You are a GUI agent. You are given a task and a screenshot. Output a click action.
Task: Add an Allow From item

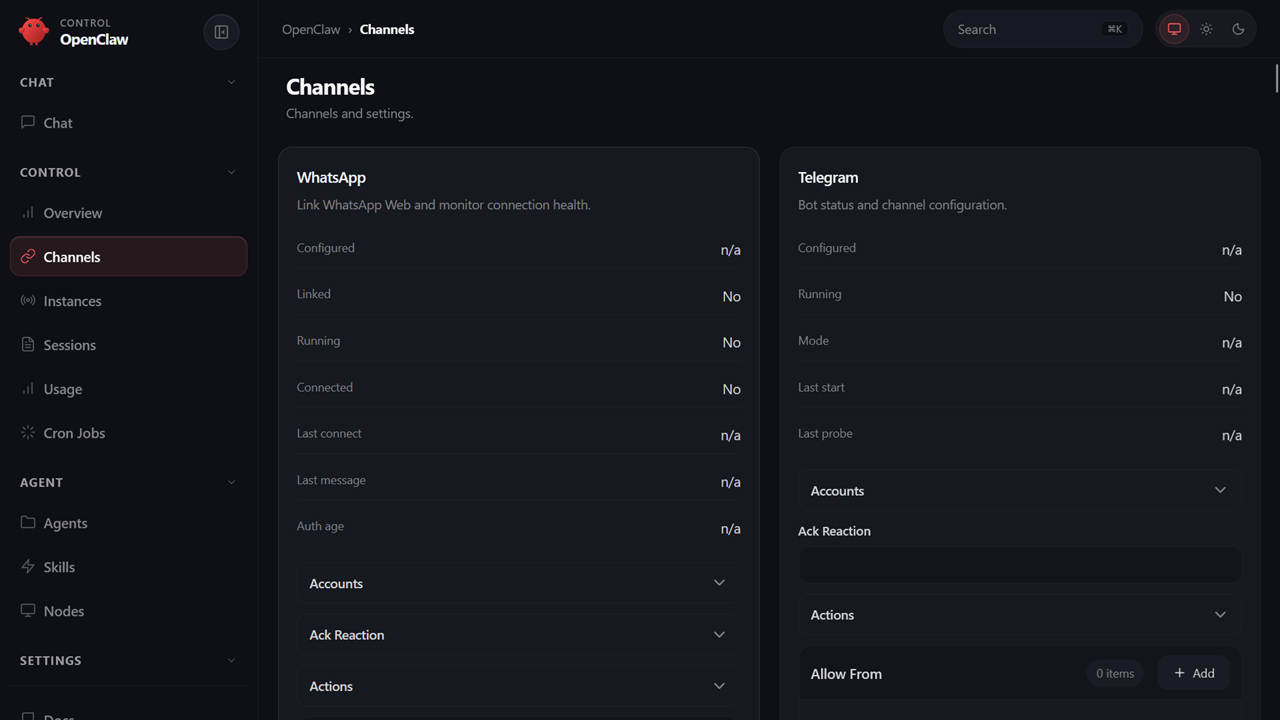(x=1194, y=673)
